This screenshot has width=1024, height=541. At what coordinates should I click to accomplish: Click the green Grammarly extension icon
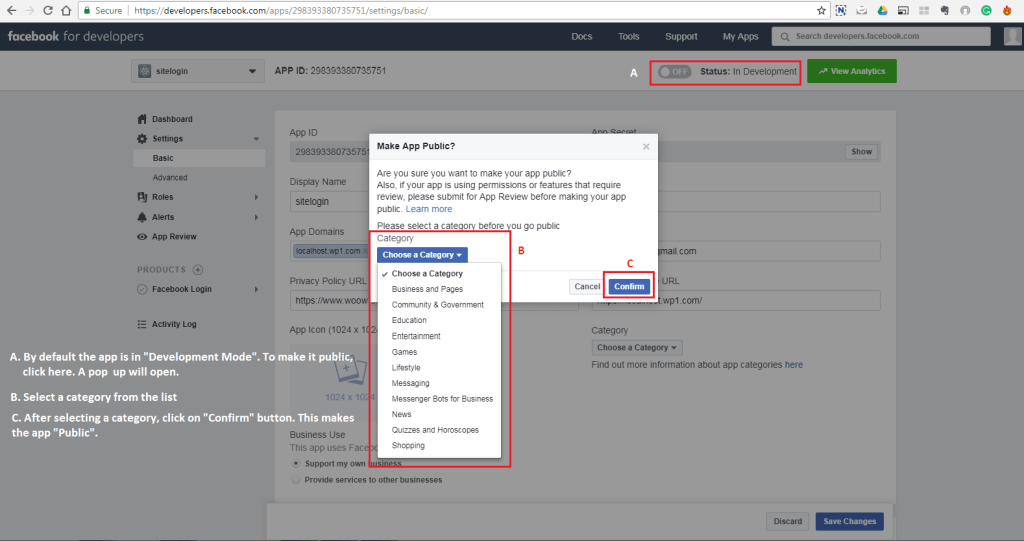click(986, 10)
